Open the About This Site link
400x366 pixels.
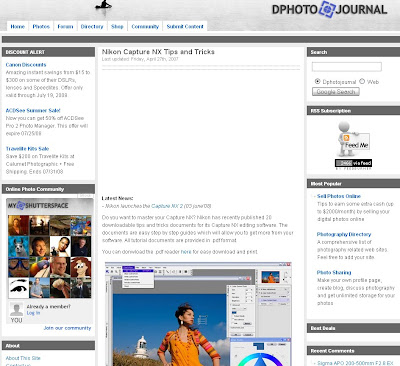tap(23, 358)
